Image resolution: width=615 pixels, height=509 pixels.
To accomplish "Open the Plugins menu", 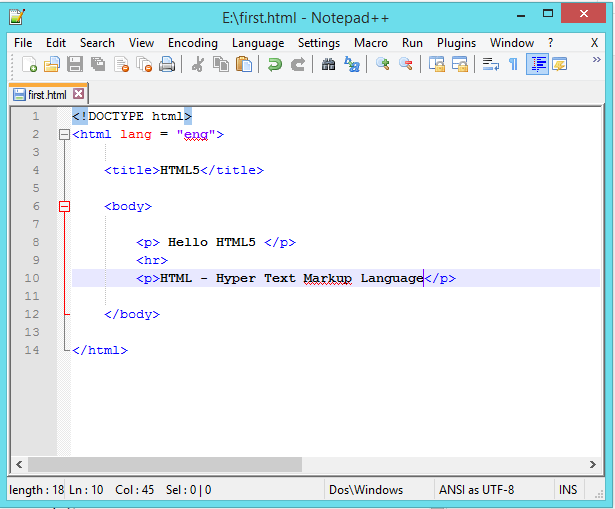I will coord(456,43).
